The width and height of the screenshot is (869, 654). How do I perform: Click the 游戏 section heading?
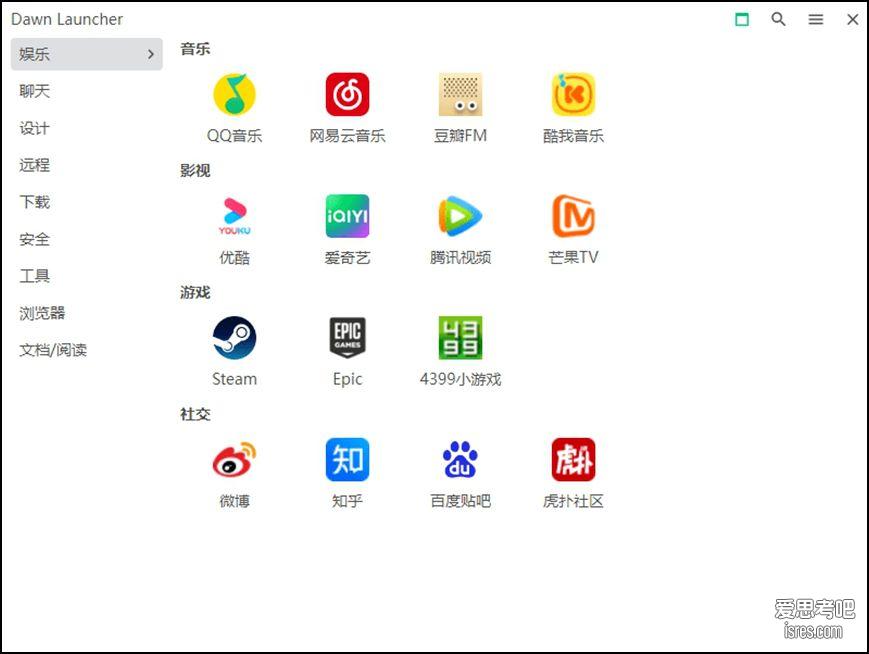click(x=195, y=293)
